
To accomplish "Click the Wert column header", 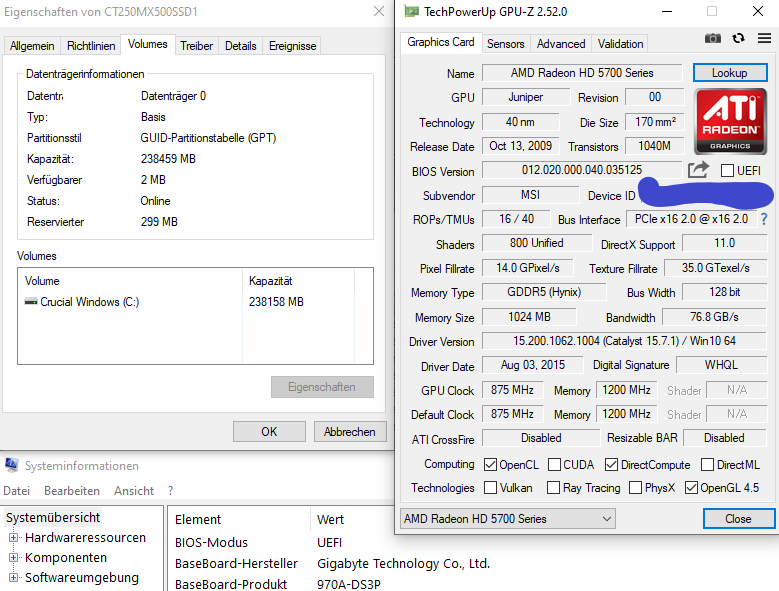I will pyautogui.click(x=353, y=519).
